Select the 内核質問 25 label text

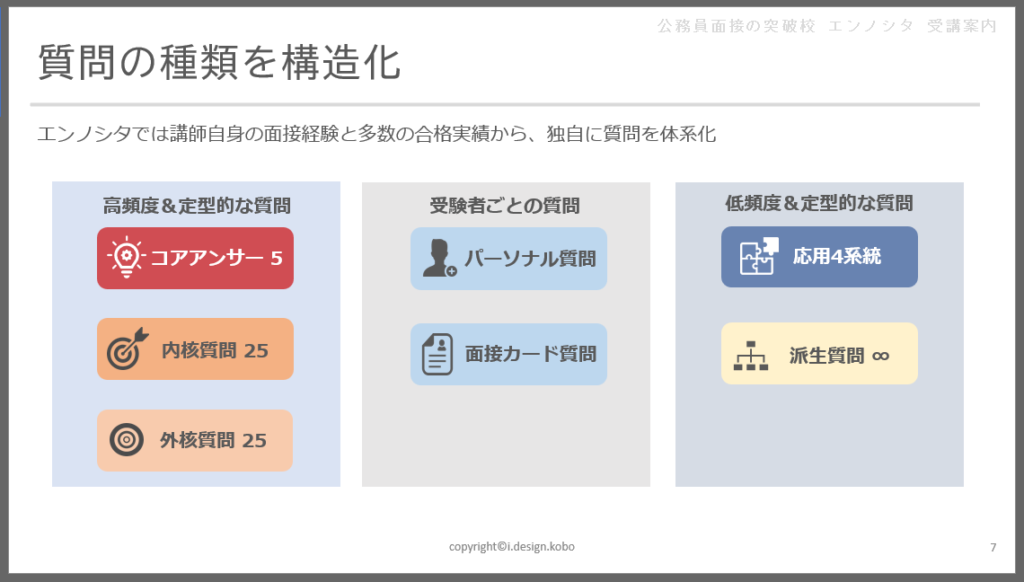tap(215, 350)
